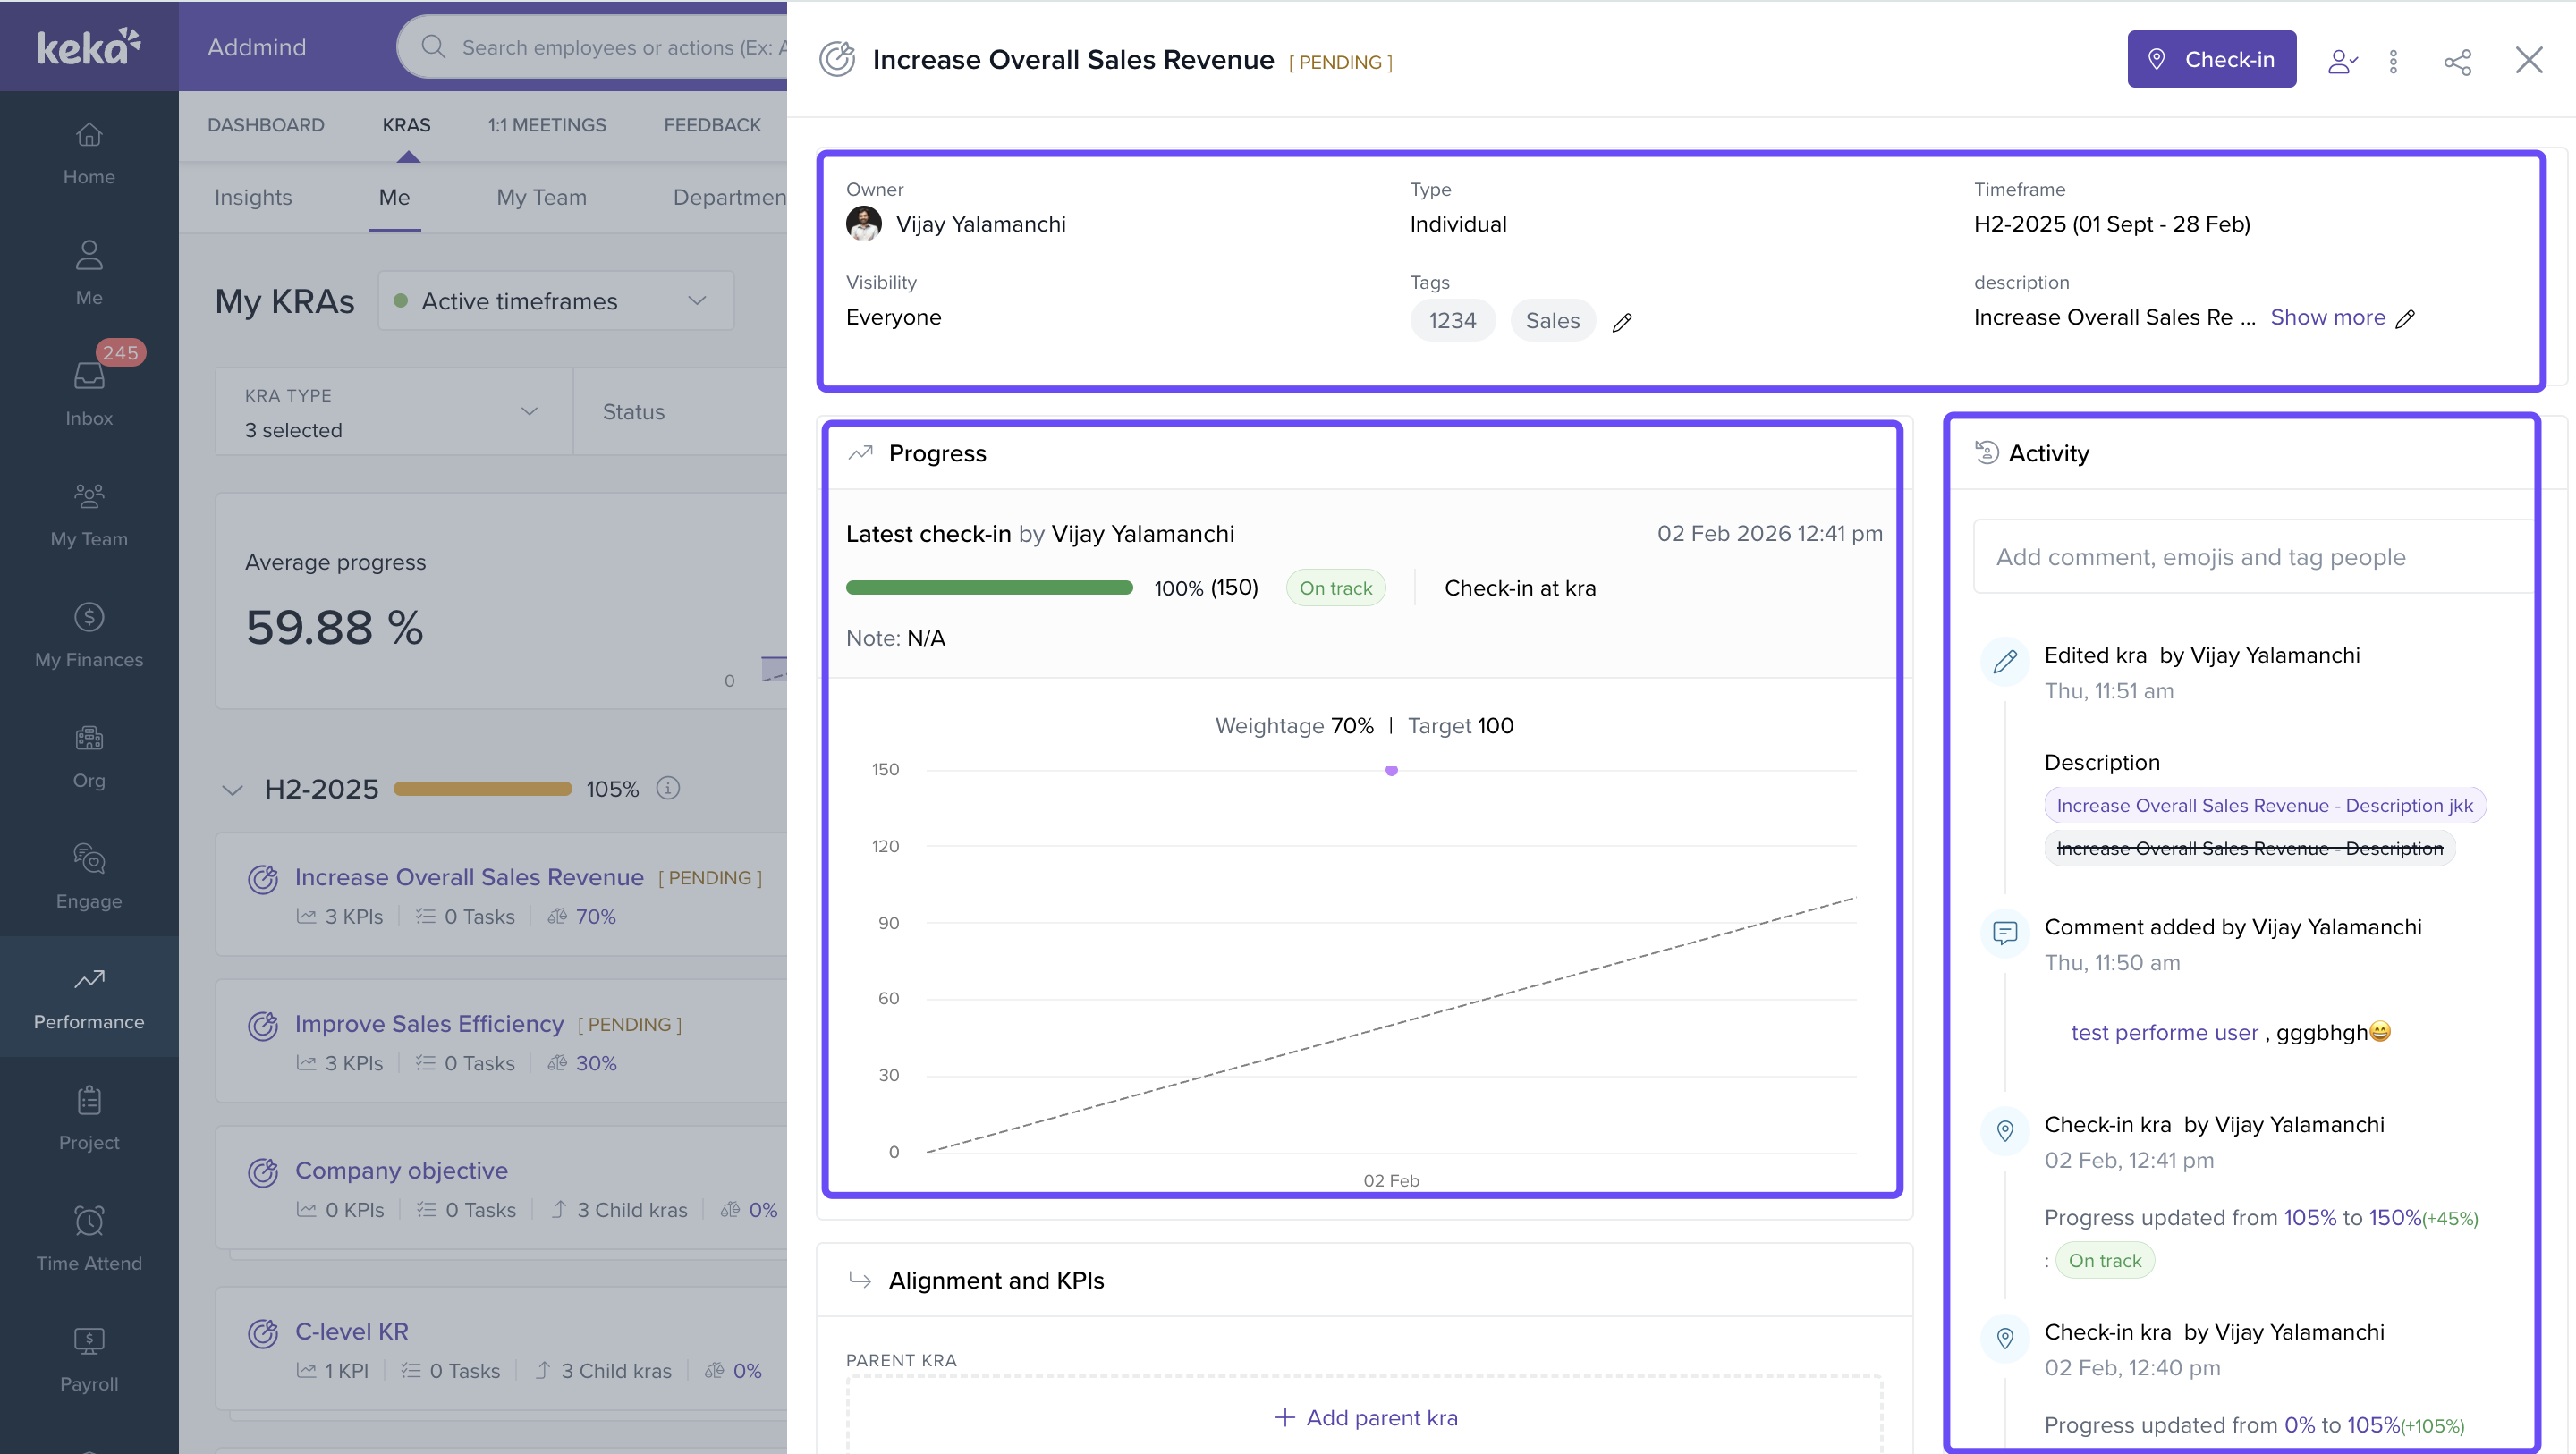Click the green latest check-in progress bar

[989, 588]
